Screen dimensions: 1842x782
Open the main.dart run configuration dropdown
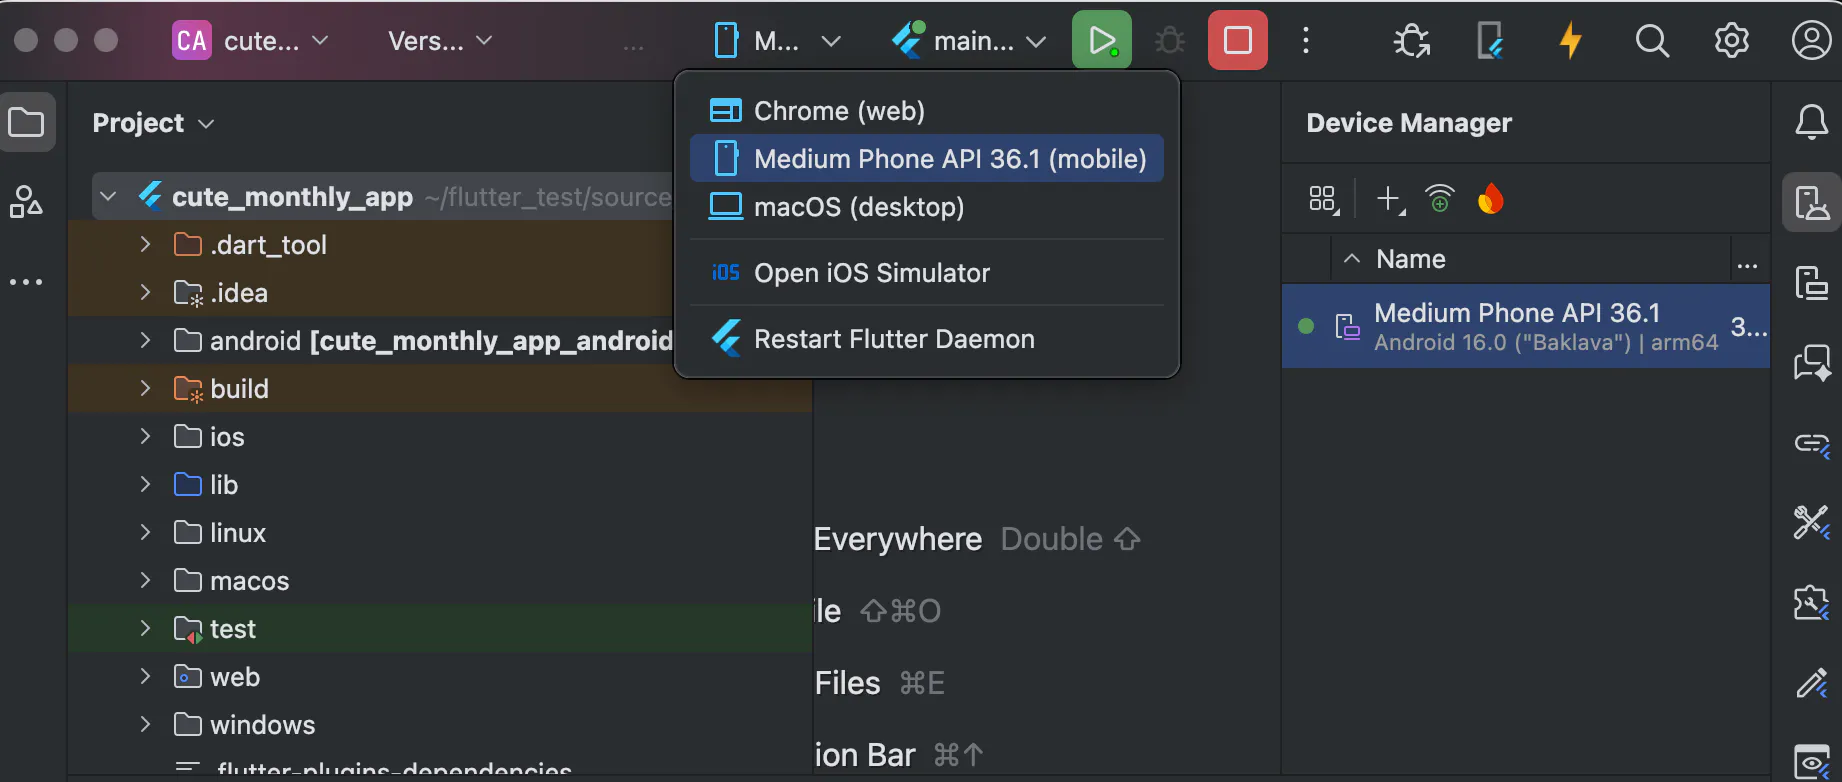968,41
